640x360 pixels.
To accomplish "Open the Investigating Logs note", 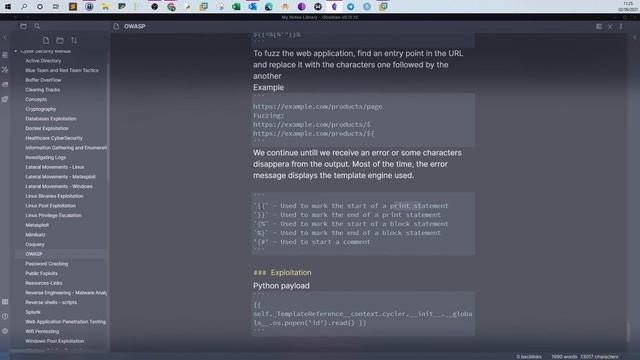I will pyautogui.click(x=45, y=157).
